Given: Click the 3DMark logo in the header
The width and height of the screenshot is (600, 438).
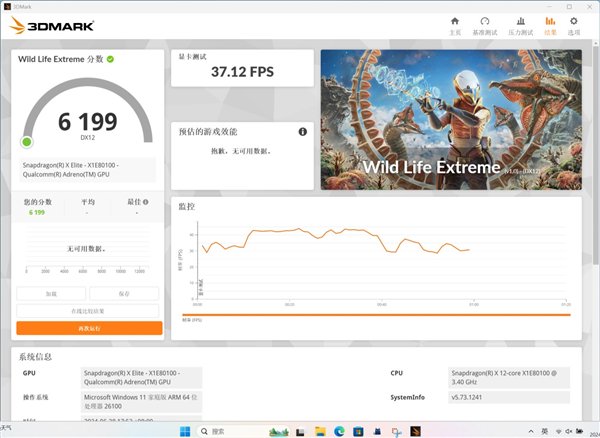Looking at the screenshot, I should 52,26.
